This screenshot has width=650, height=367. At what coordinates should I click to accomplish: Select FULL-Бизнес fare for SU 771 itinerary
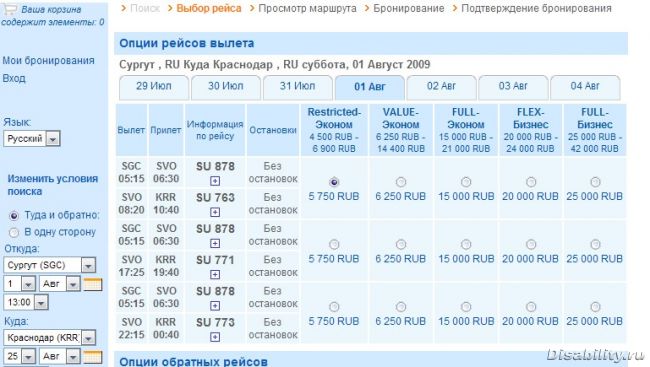click(x=595, y=244)
